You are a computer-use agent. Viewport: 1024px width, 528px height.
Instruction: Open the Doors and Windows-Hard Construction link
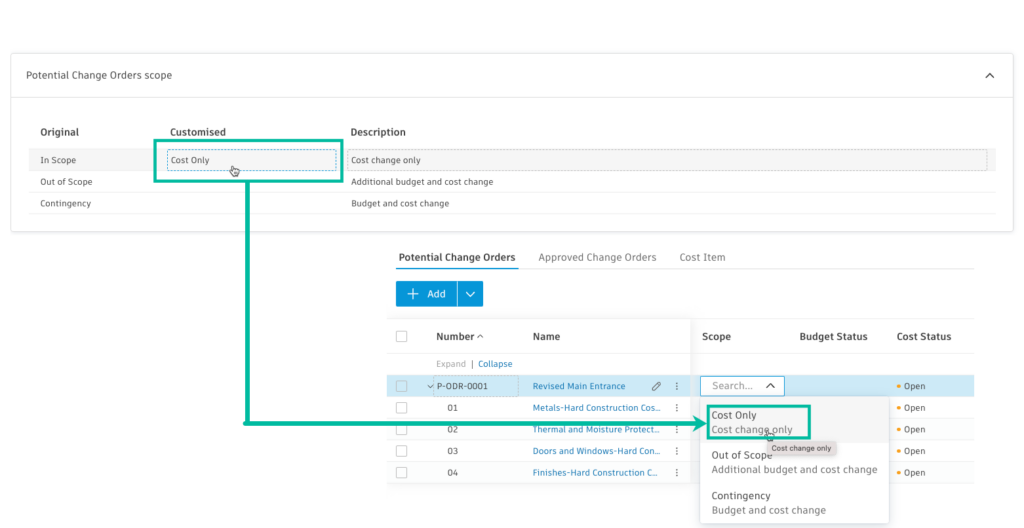tap(596, 451)
